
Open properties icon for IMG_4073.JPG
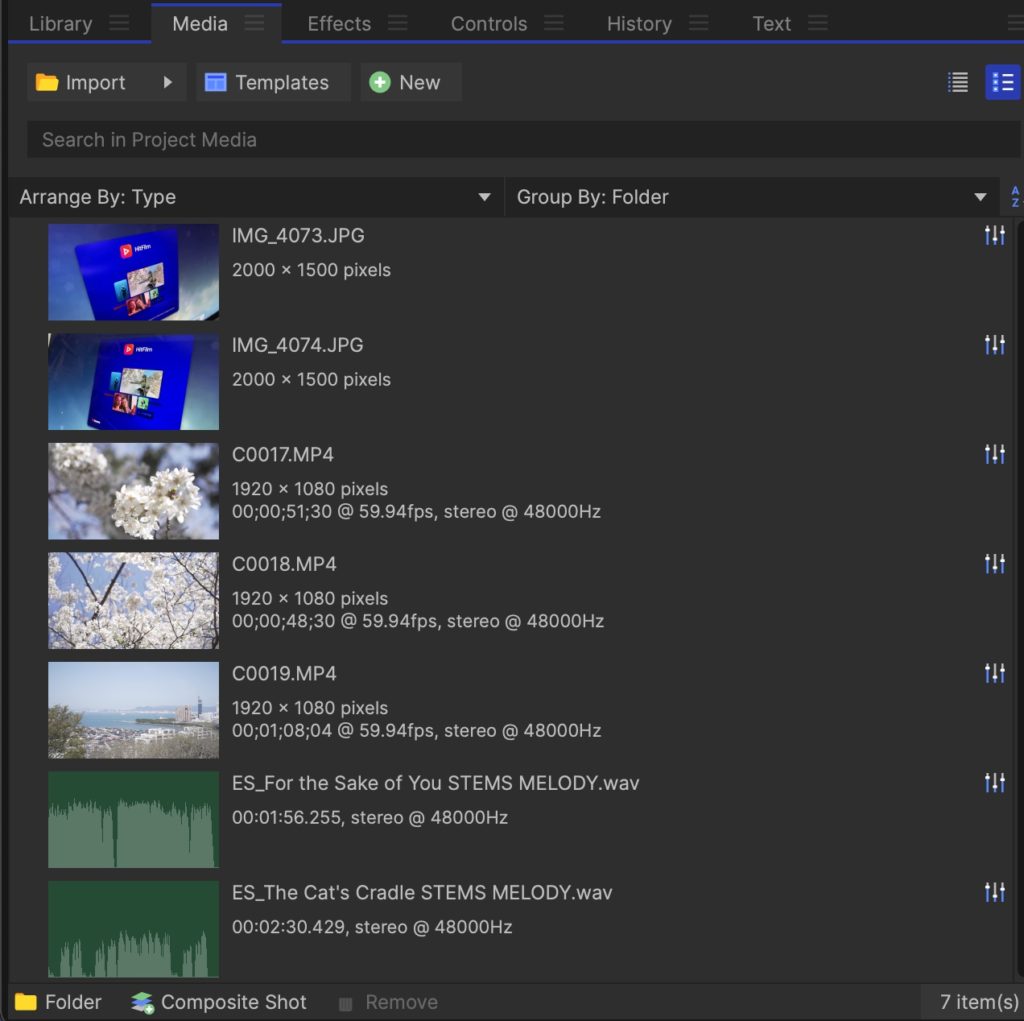pos(994,236)
